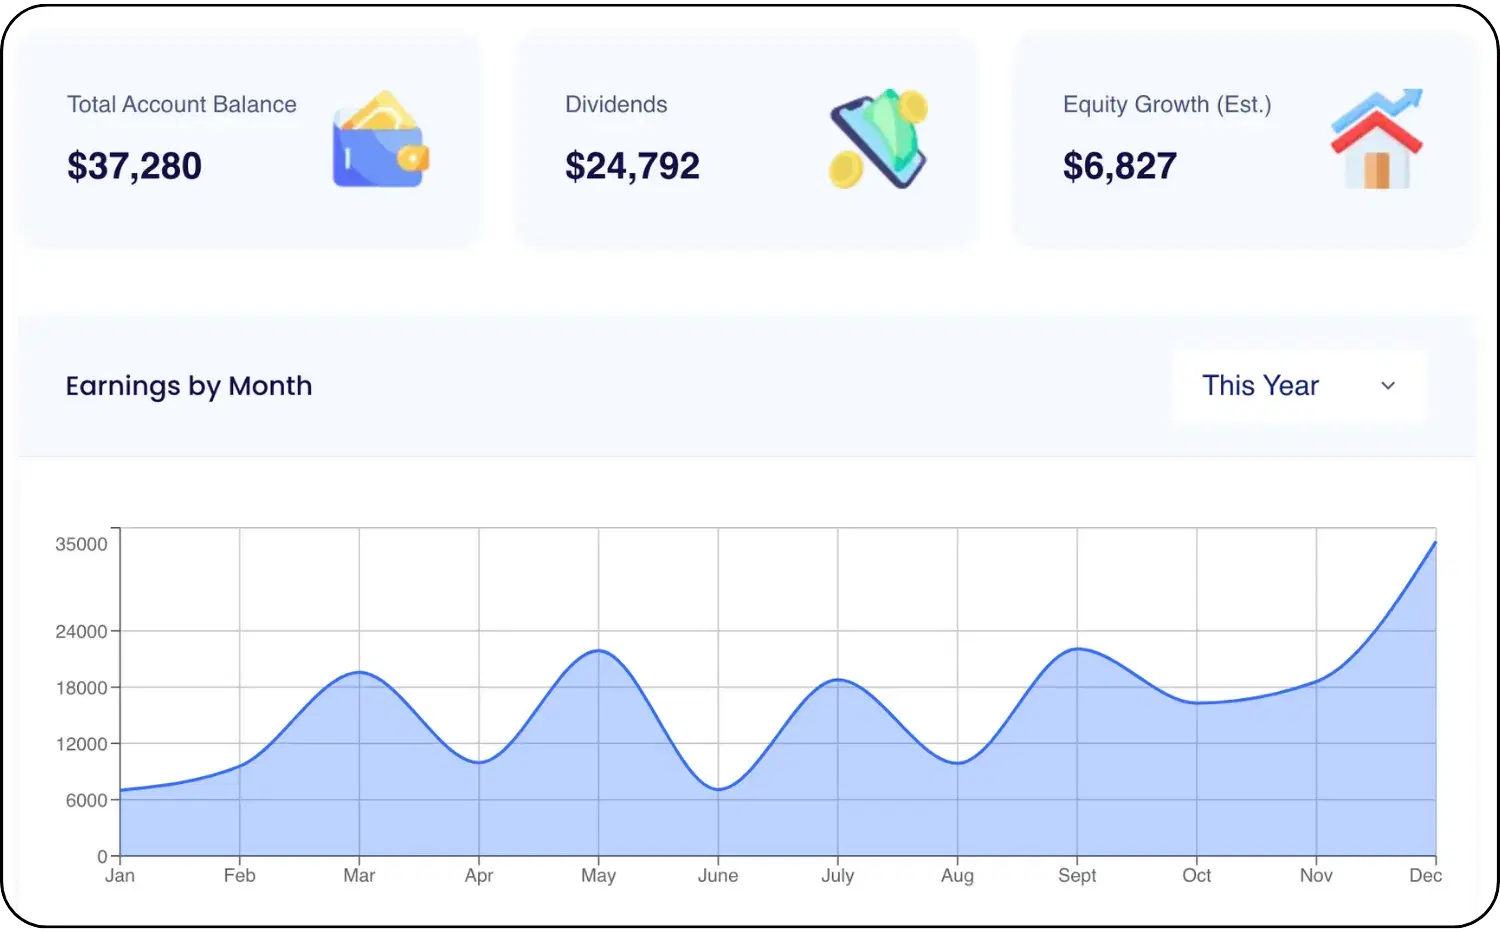Open the This Year dropdown

[x=1298, y=386]
